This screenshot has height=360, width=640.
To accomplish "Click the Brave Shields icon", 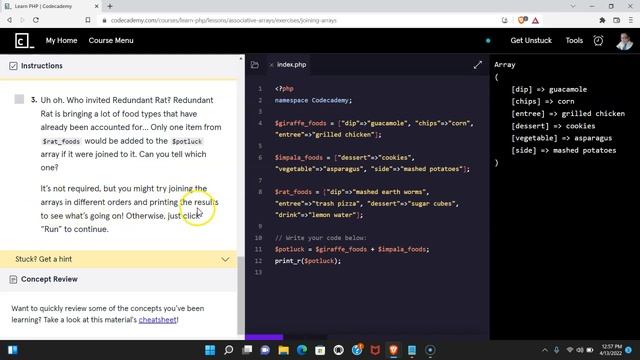I will [x=522, y=20].
